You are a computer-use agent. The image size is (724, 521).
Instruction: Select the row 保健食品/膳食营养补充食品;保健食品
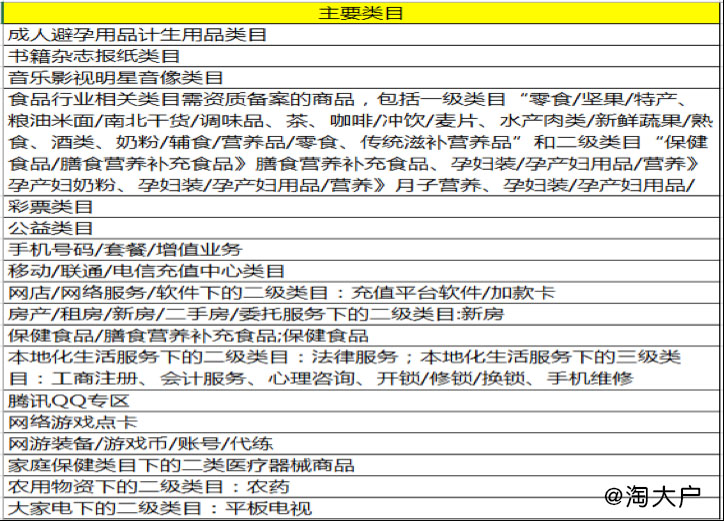tap(361, 336)
